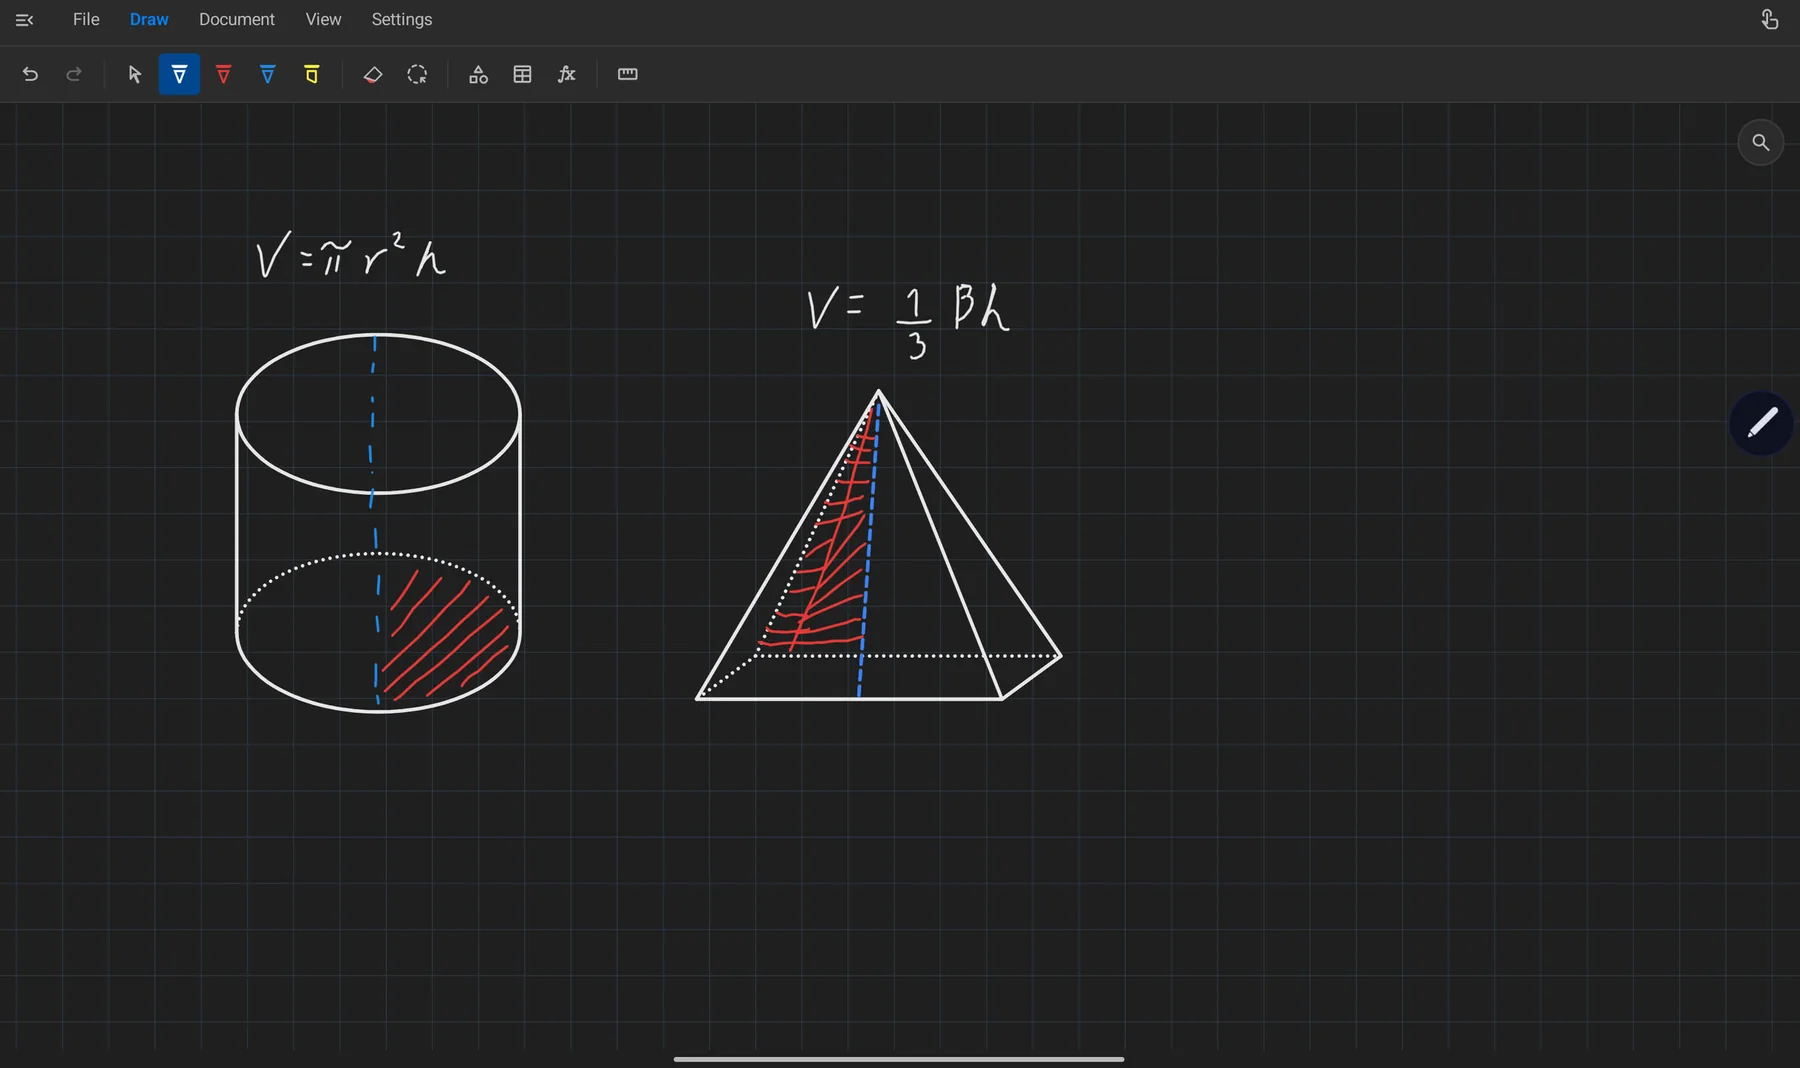
Task: Toggle touch drawing mode icon
Action: click(x=1769, y=19)
